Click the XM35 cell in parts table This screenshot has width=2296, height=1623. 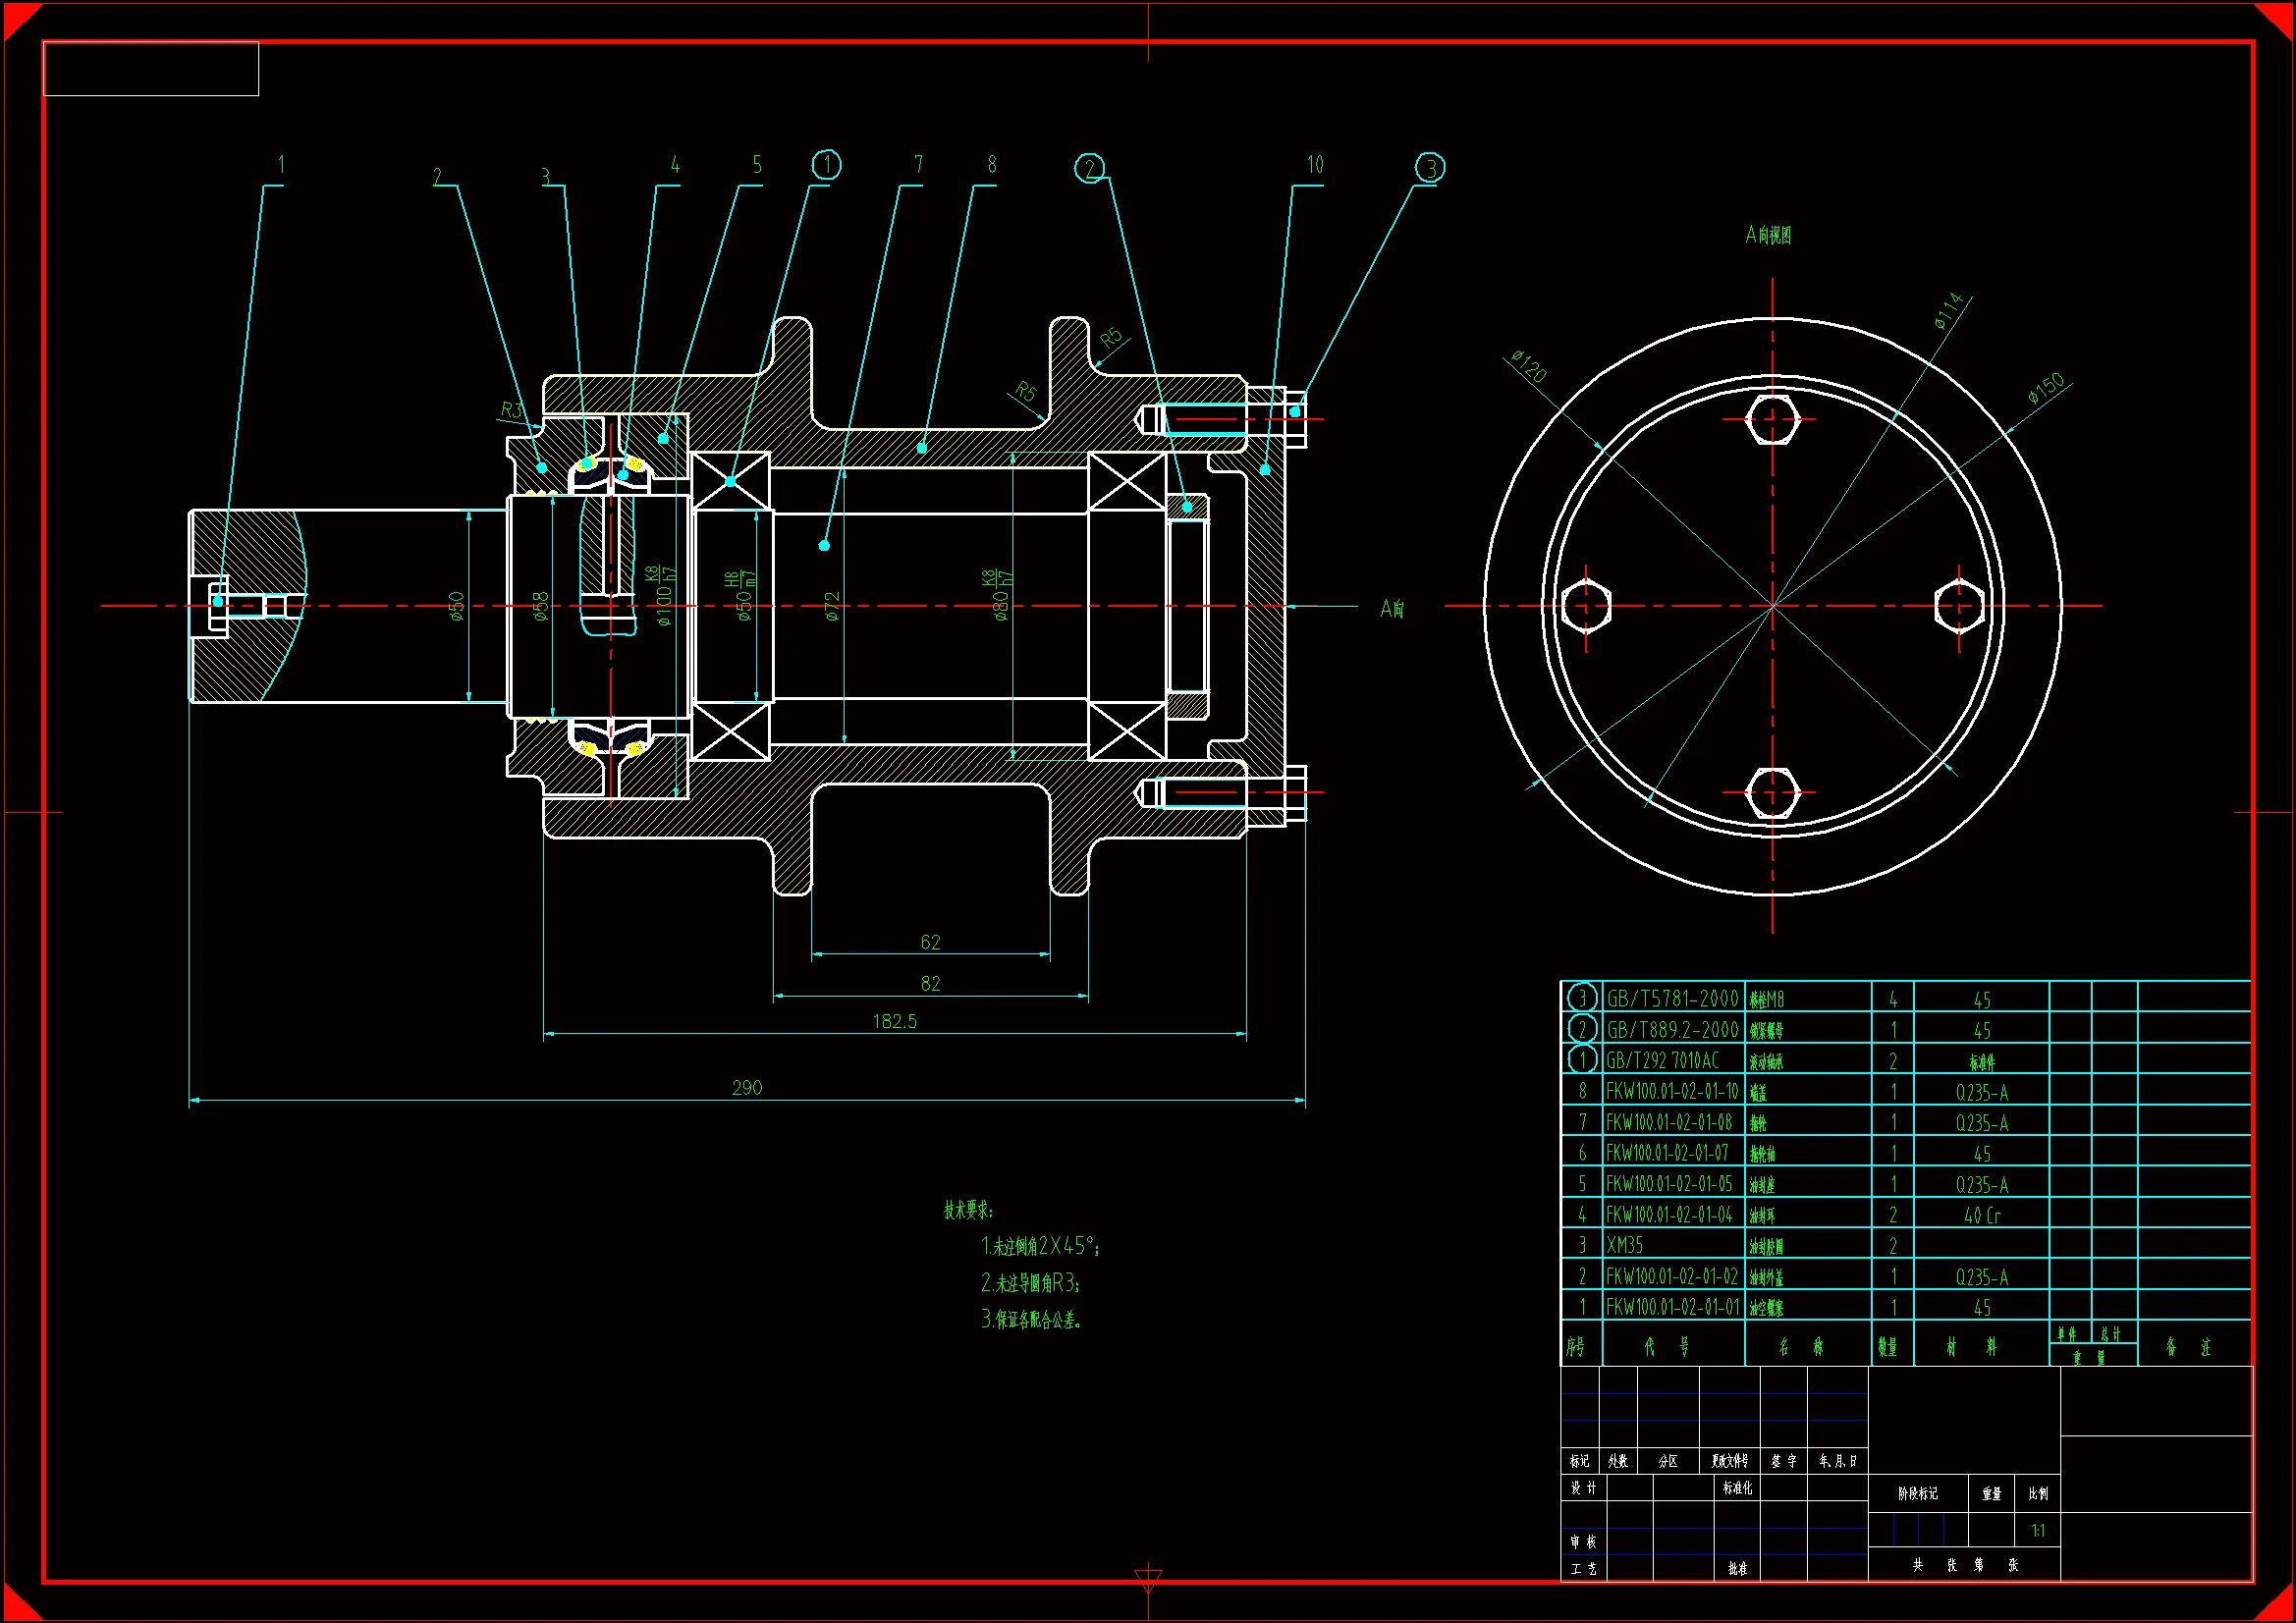coord(1625,1245)
